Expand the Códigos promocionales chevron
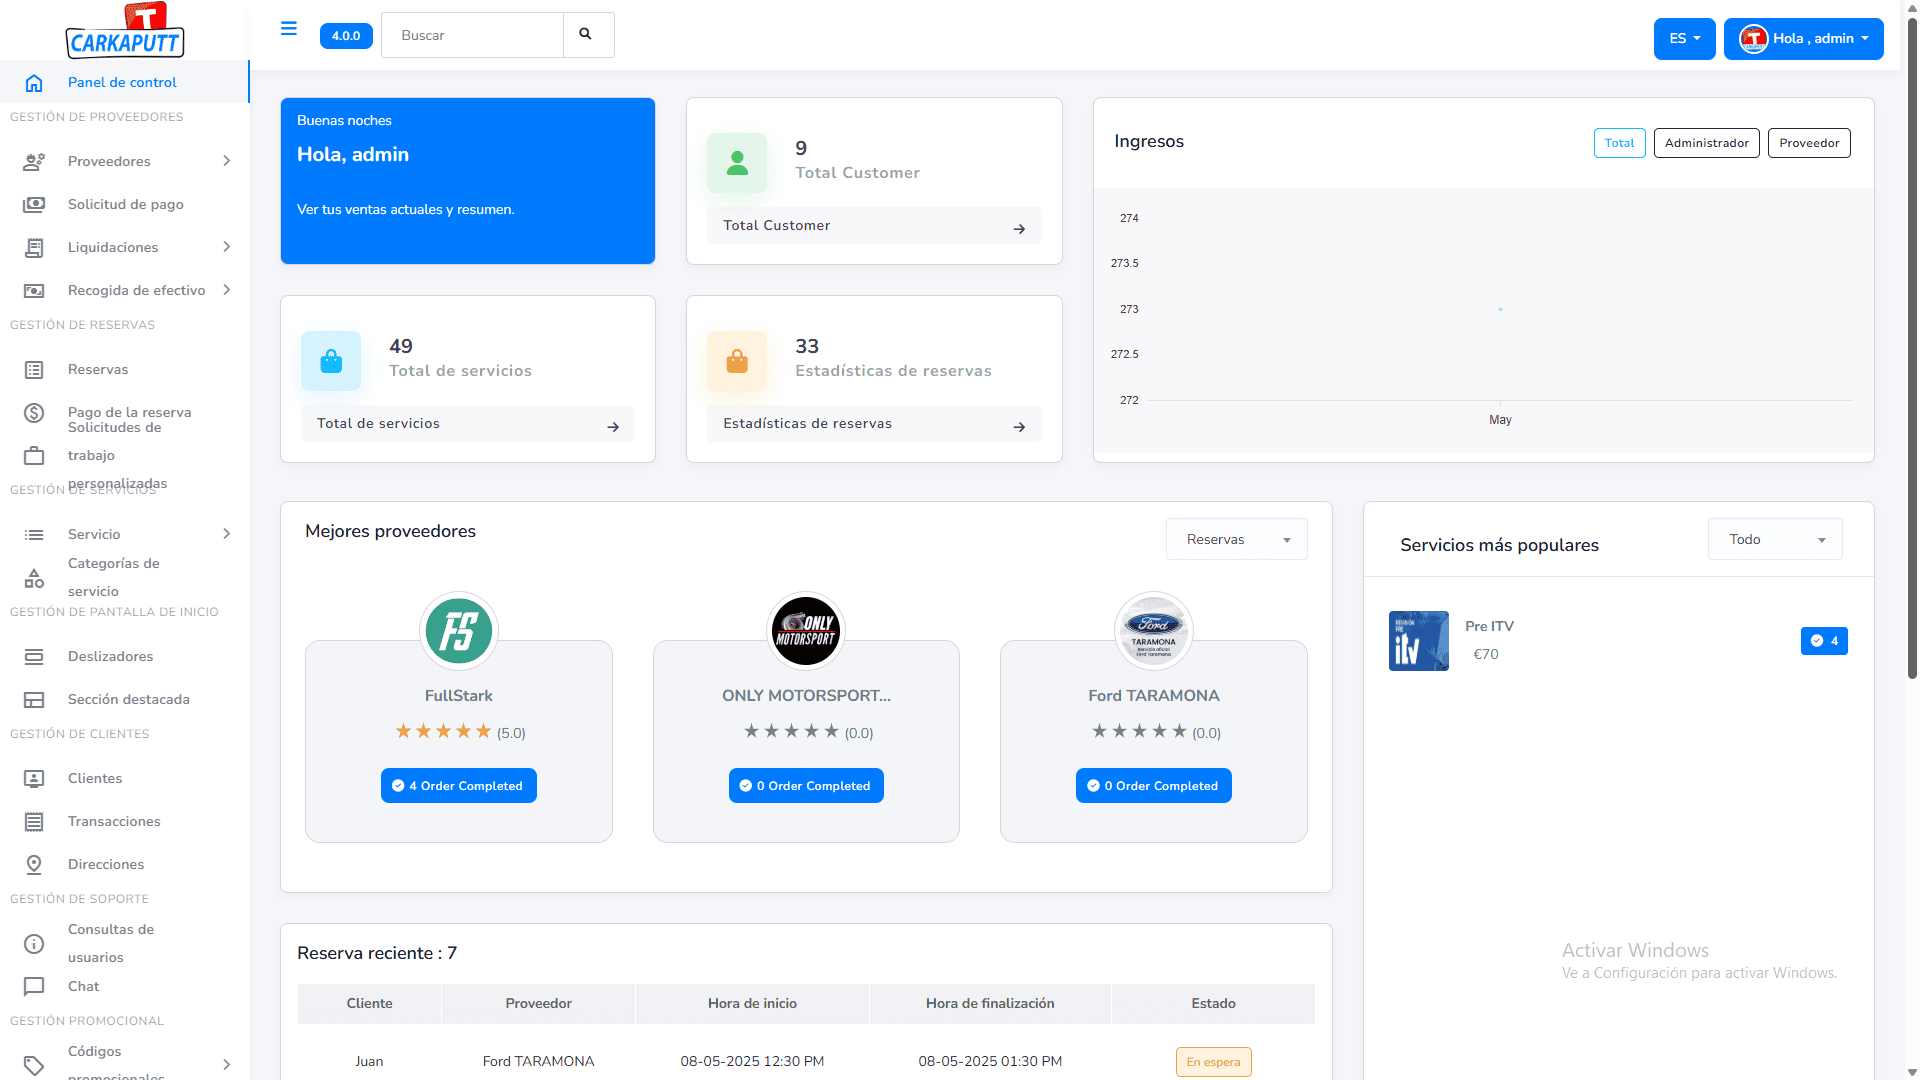The image size is (1920, 1080). (x=227, y=1065)
